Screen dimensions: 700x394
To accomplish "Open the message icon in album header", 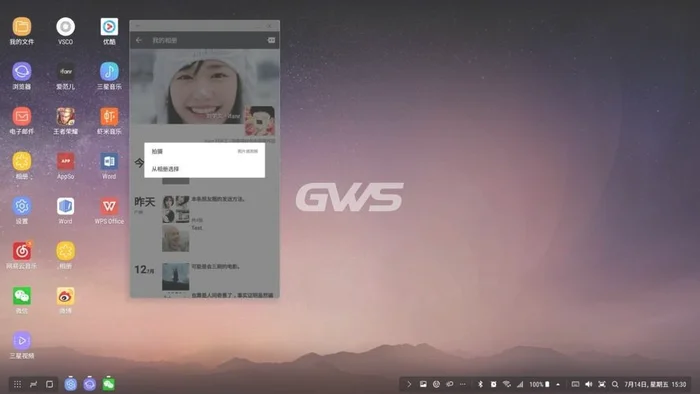I will pos(271,40).
